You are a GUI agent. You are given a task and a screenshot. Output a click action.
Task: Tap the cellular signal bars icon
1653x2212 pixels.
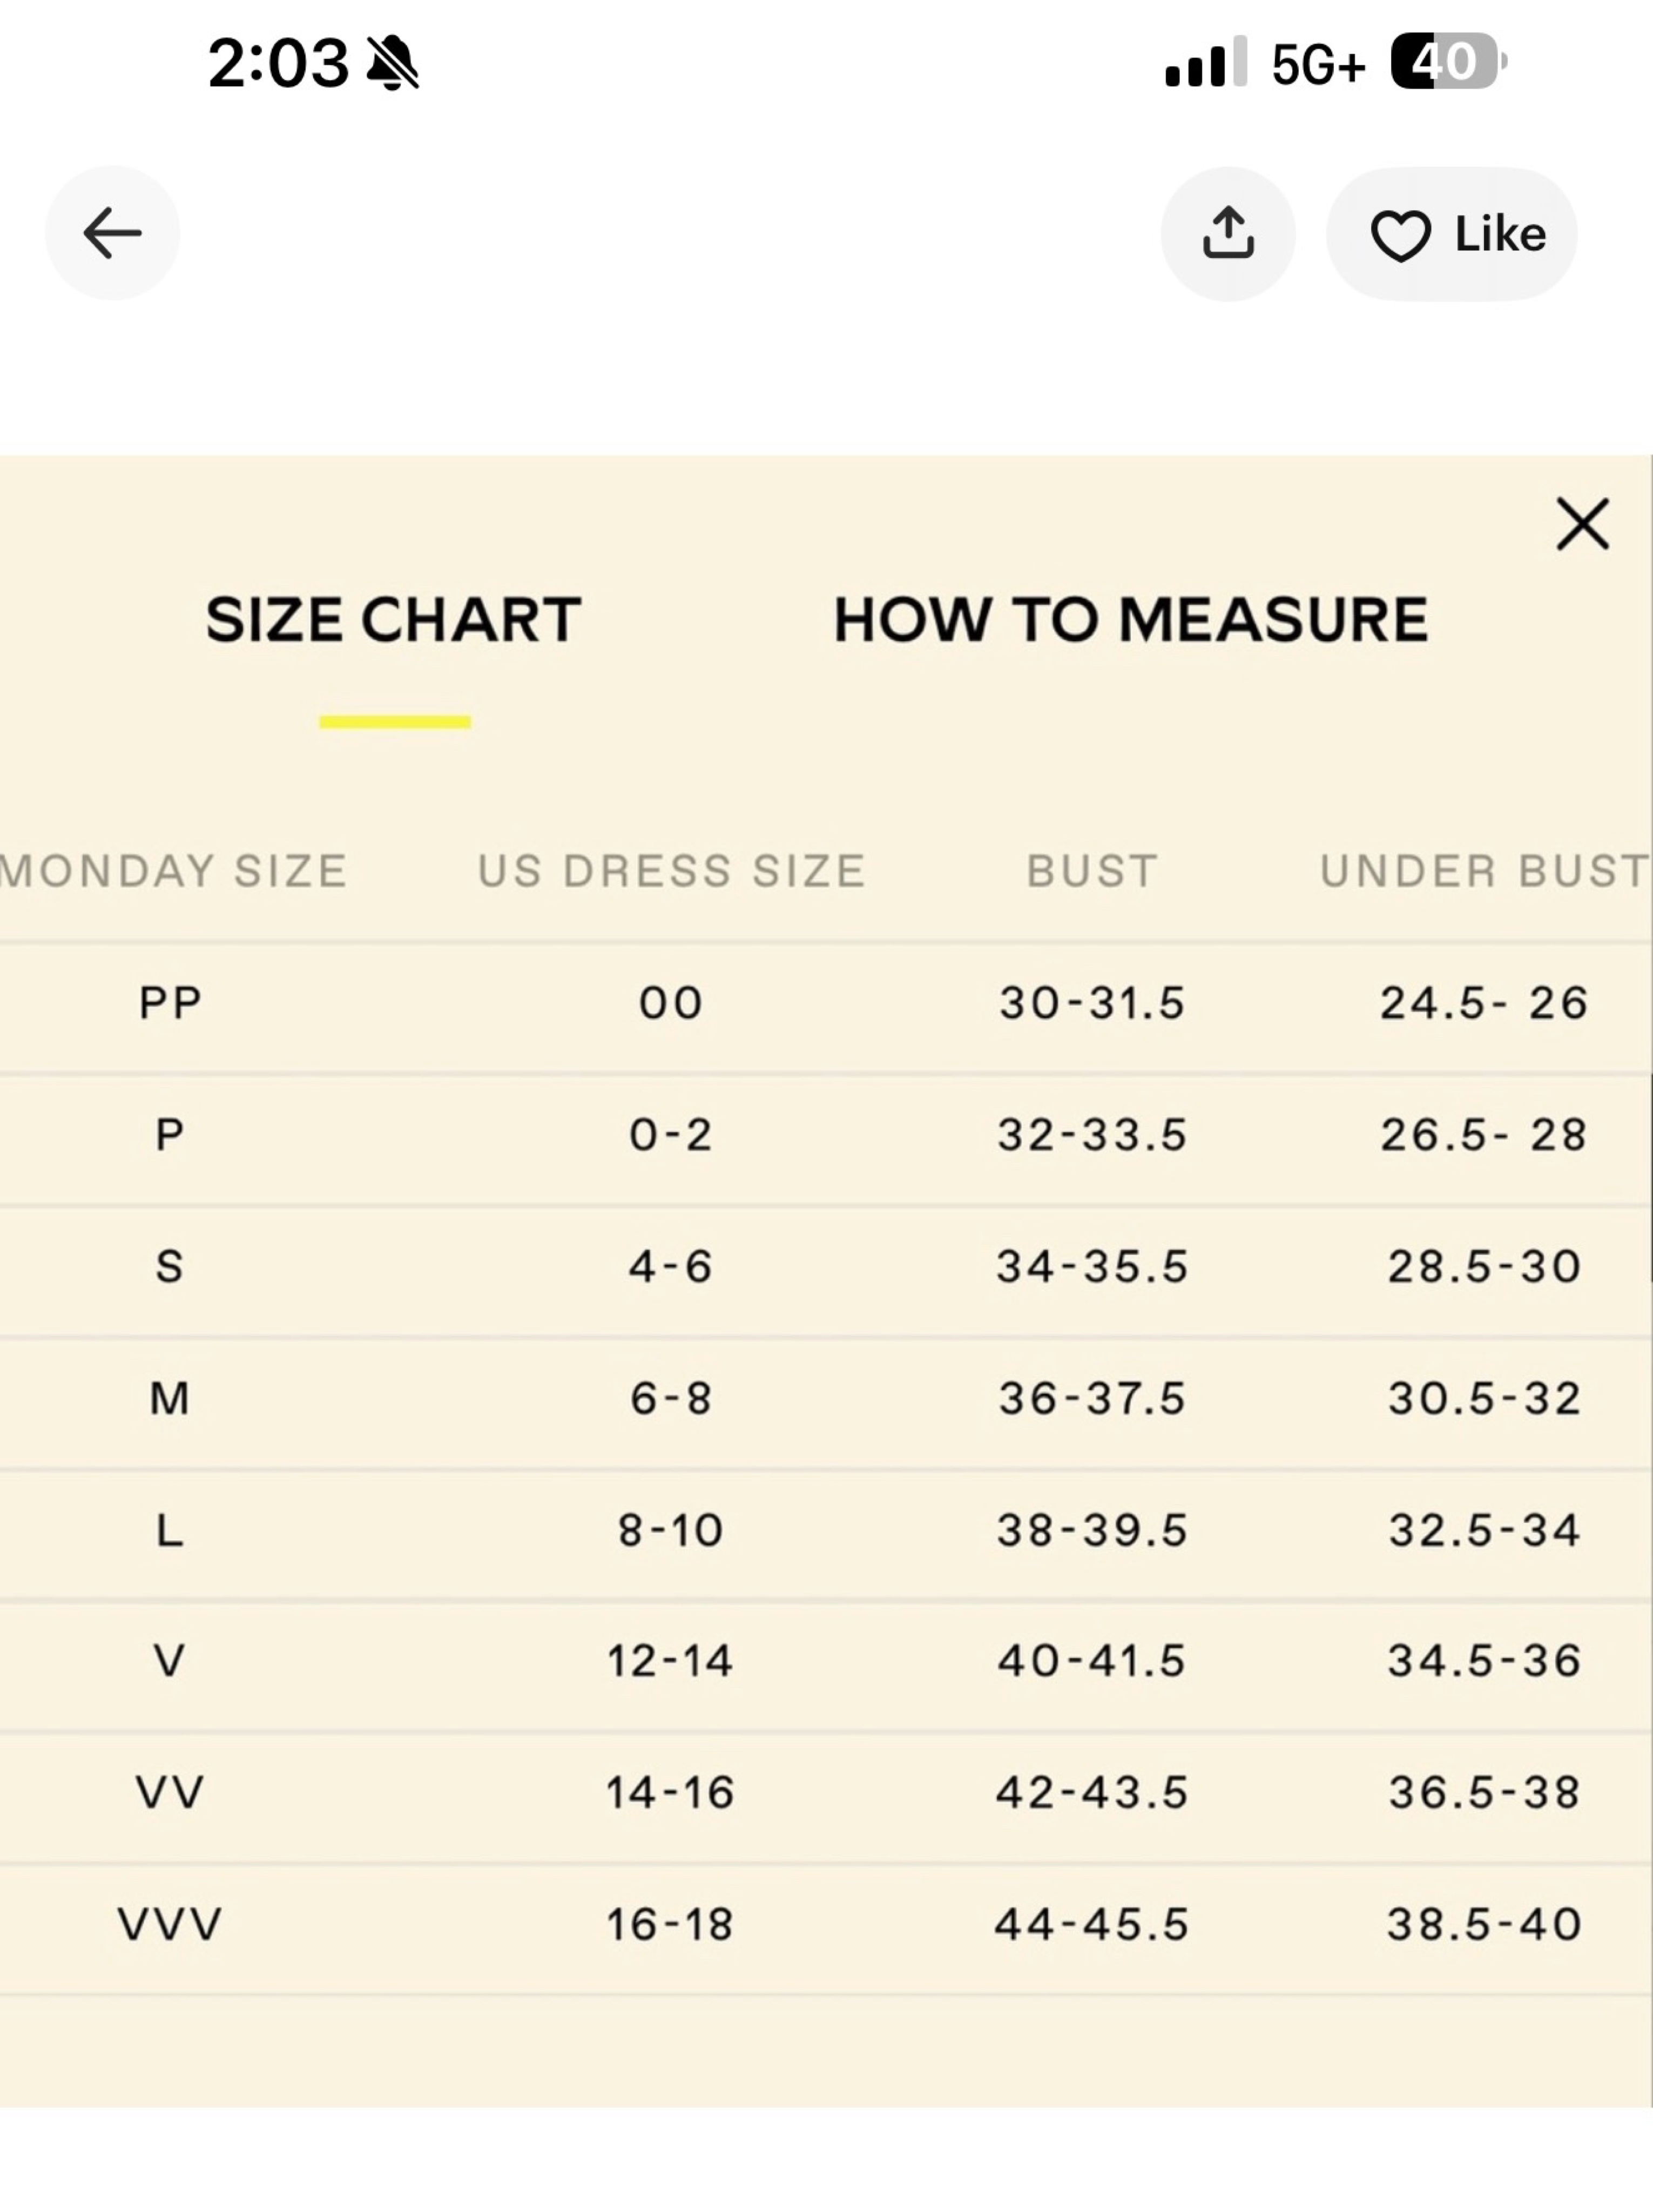click(1206, 62)
